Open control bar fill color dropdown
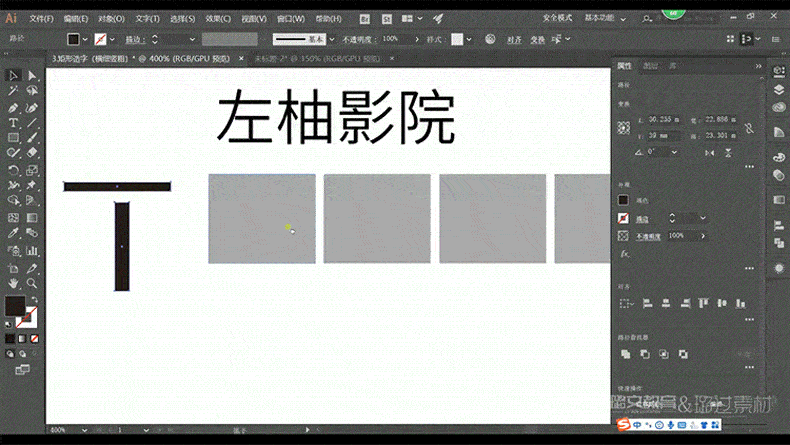 (85, 39)
